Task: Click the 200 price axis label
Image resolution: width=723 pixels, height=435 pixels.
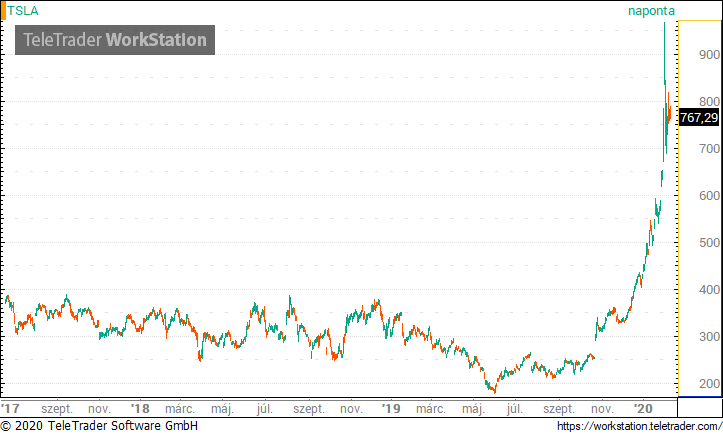Action: 709,384
